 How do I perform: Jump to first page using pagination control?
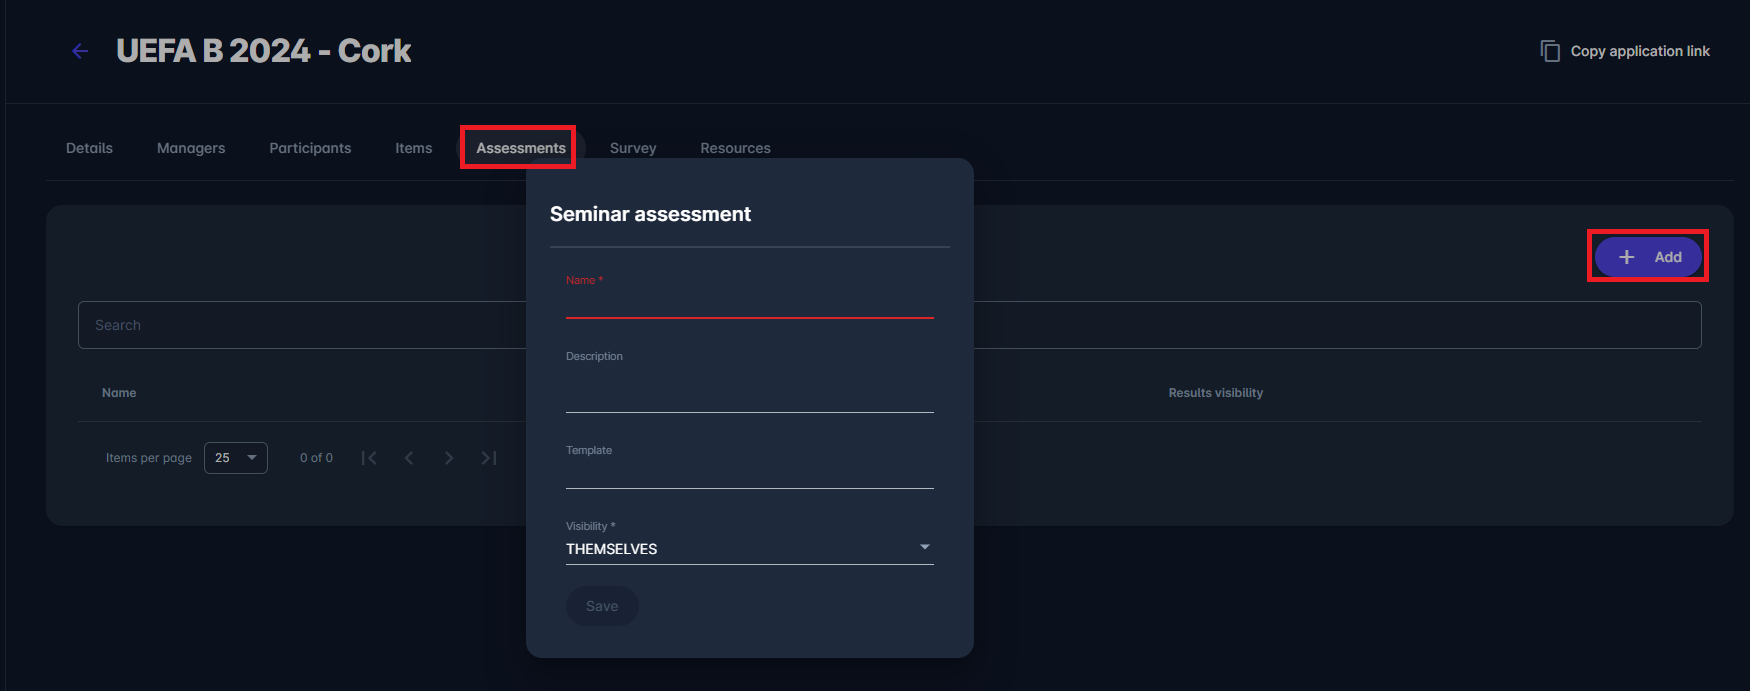click(369, 457)
